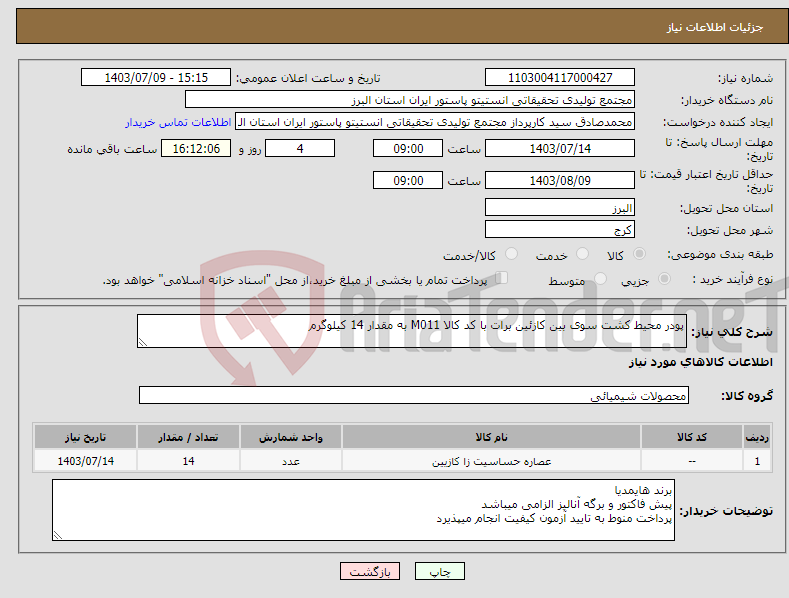Click the کد کالا column header
The height and width of the screenshot is (598, 789).
(692, 437)
